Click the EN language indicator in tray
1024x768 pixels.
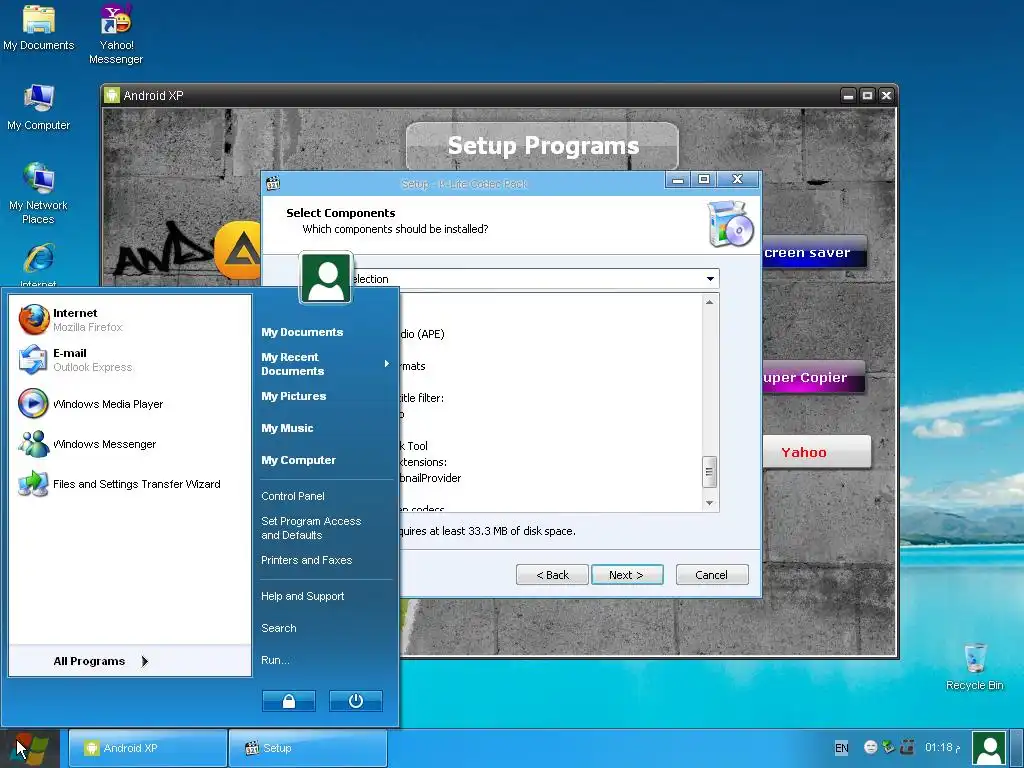(842, 748)
